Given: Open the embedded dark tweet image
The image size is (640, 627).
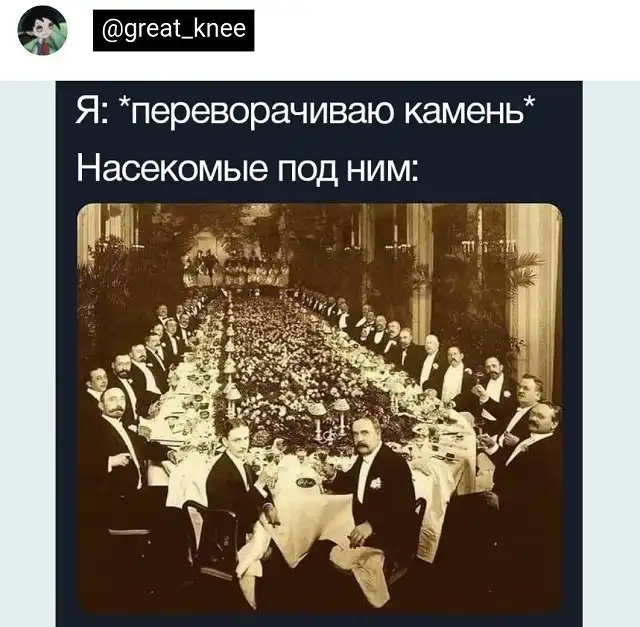Looking at the screenshot, I should [x=319, y=354].
